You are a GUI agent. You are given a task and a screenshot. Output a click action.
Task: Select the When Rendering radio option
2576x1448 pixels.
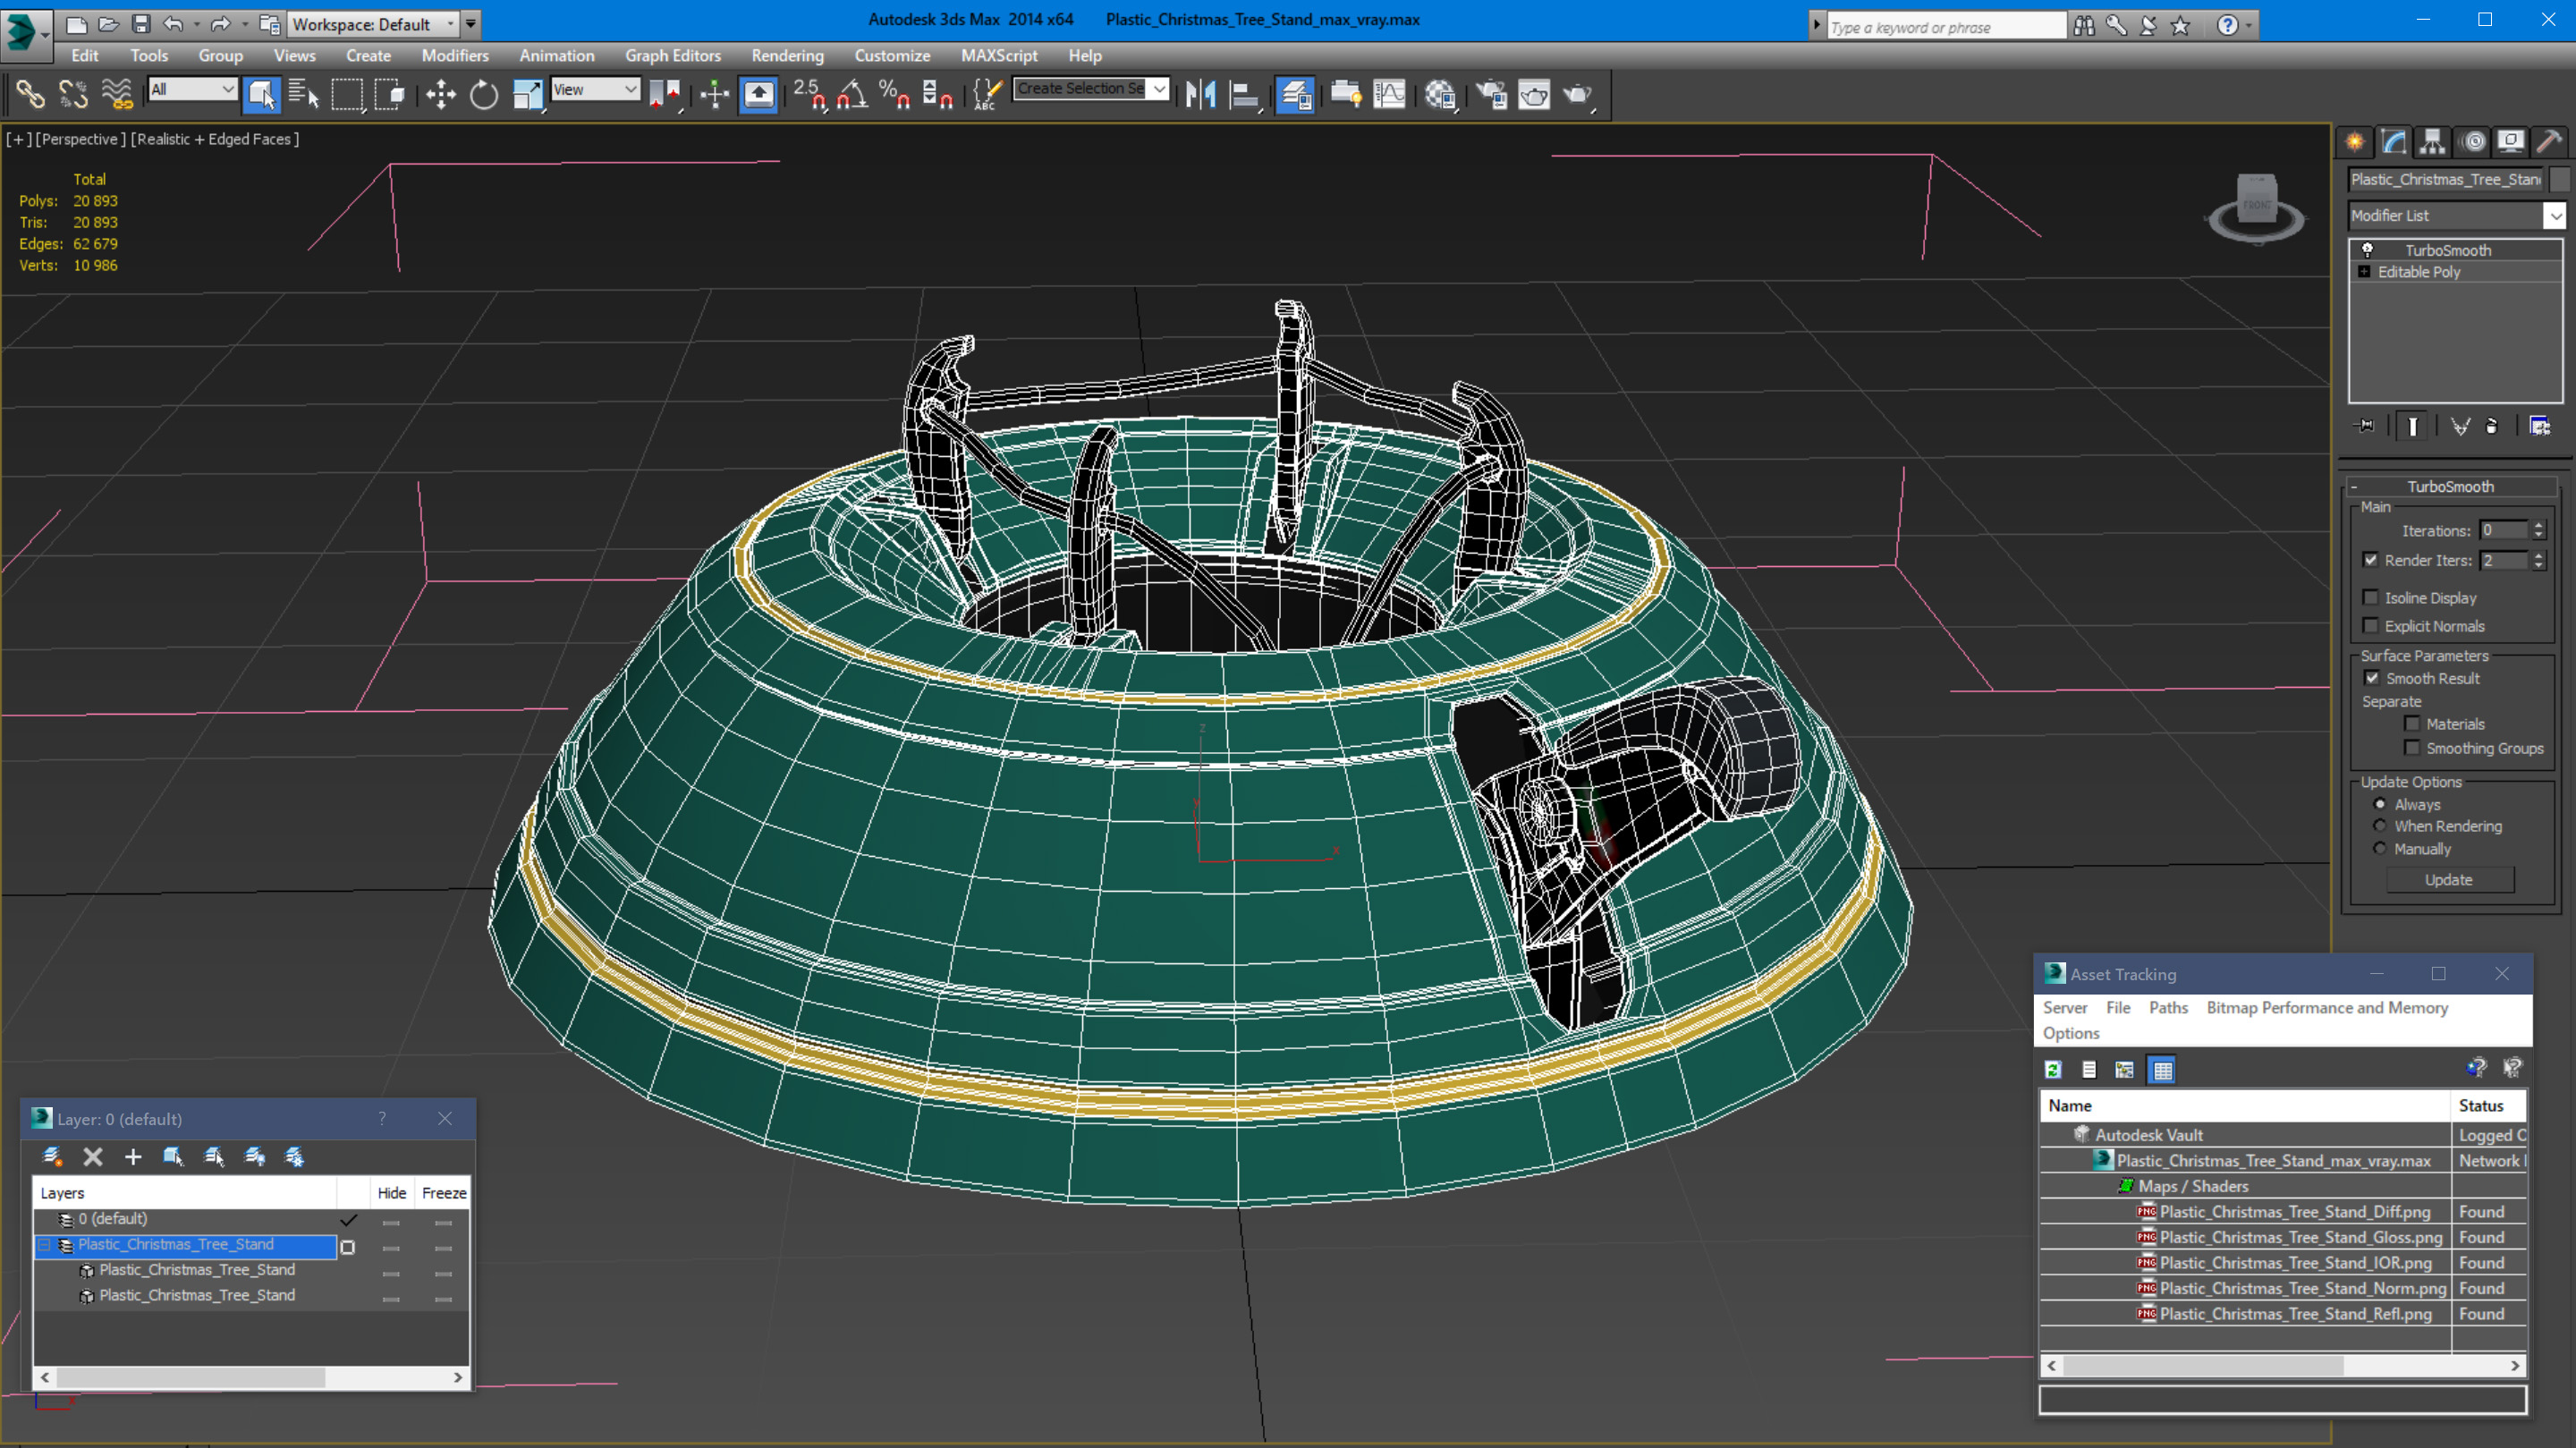tap(2380, 826)
